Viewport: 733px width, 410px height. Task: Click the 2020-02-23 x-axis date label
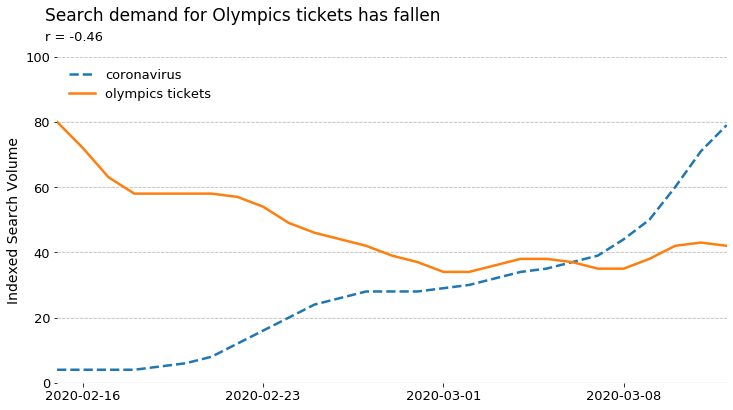[263, 396]
